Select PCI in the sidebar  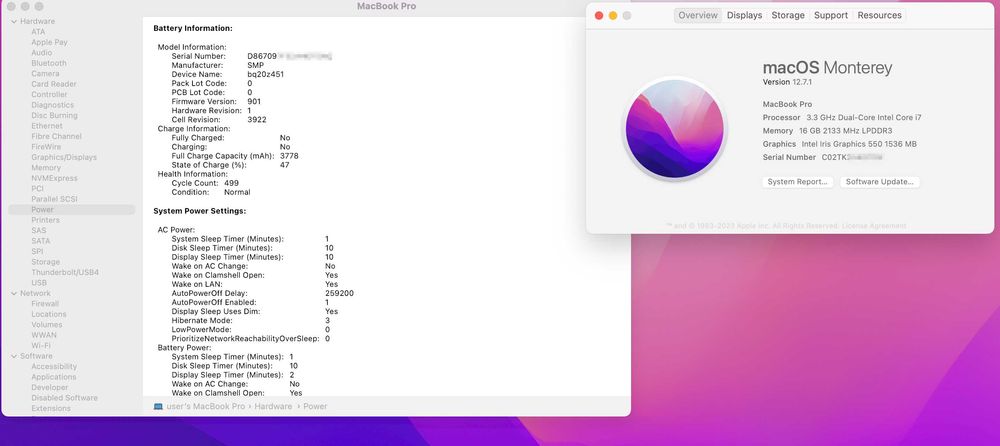click(x=38, y=188)
